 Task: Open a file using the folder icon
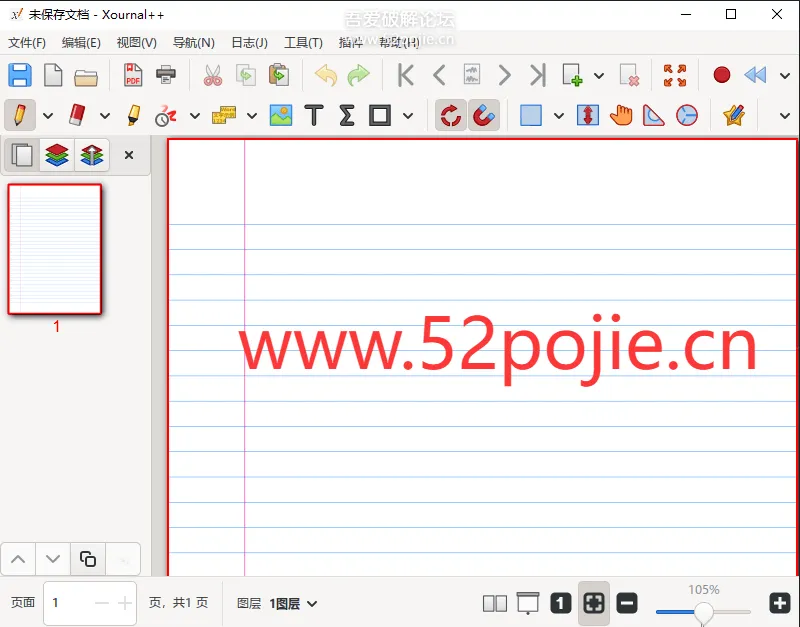[86, 77]
